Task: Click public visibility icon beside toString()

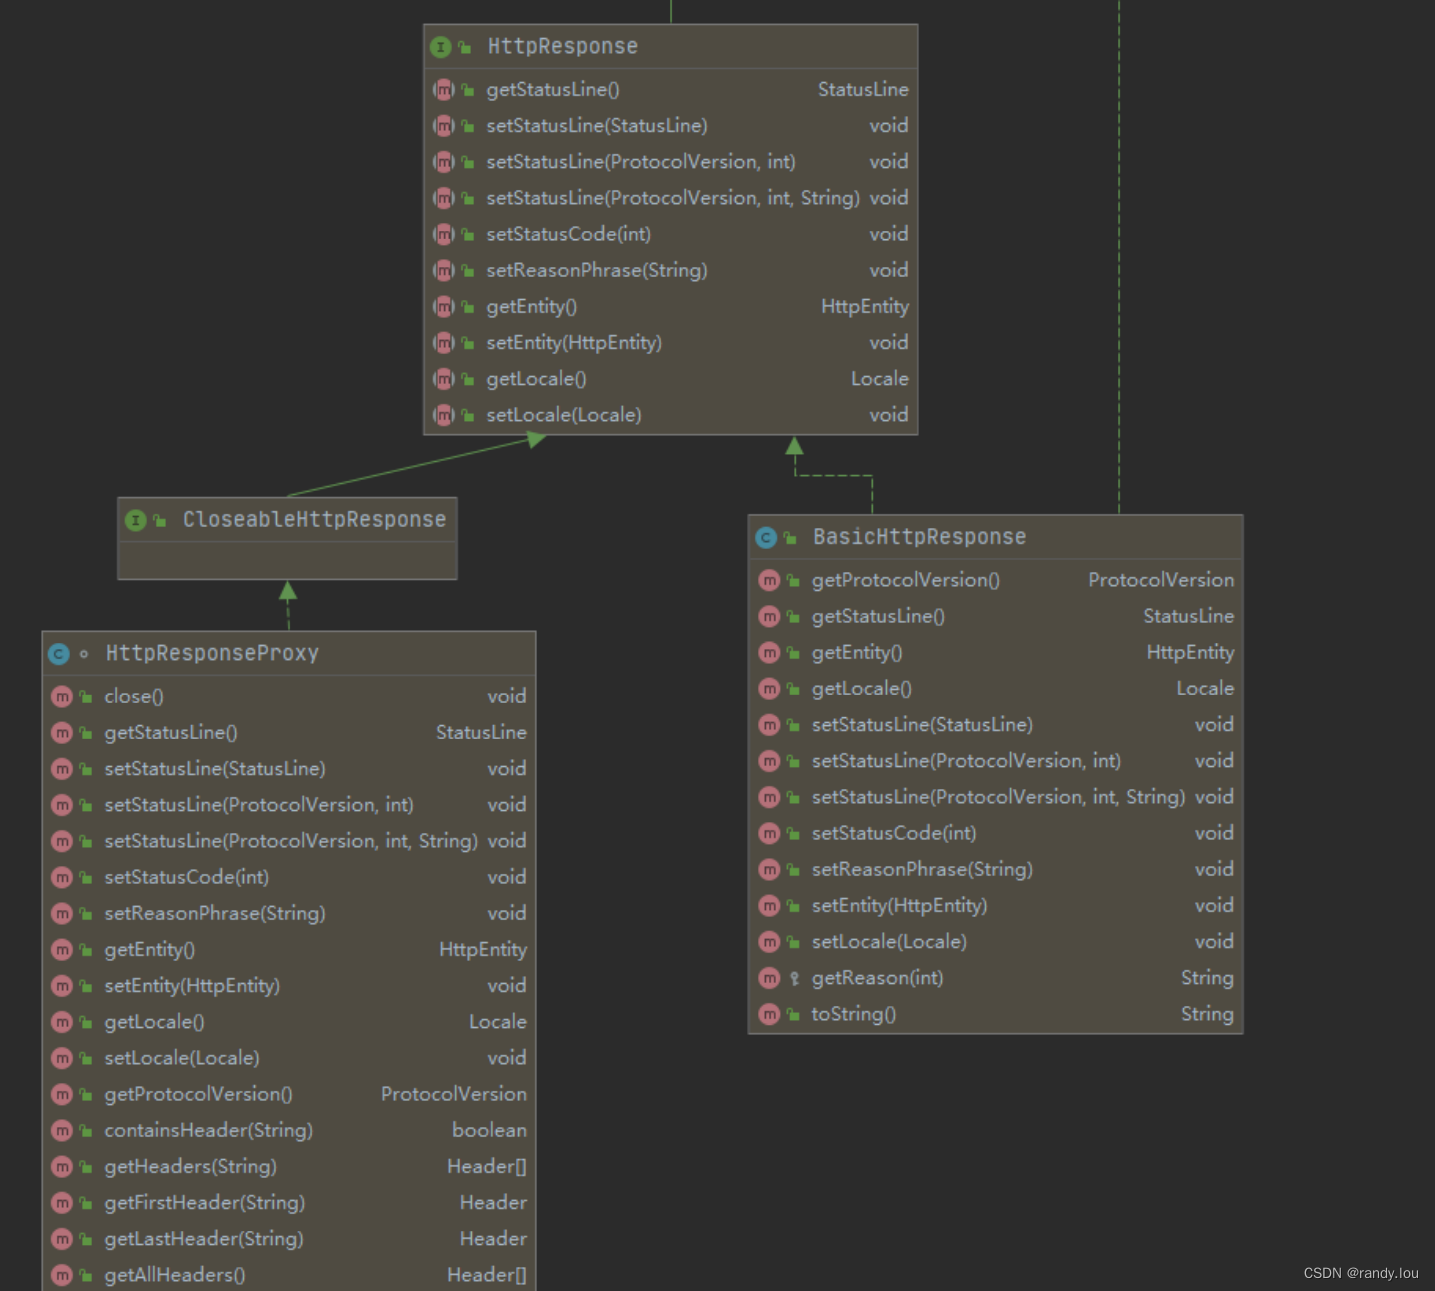Action: [x=793, y=1015]
